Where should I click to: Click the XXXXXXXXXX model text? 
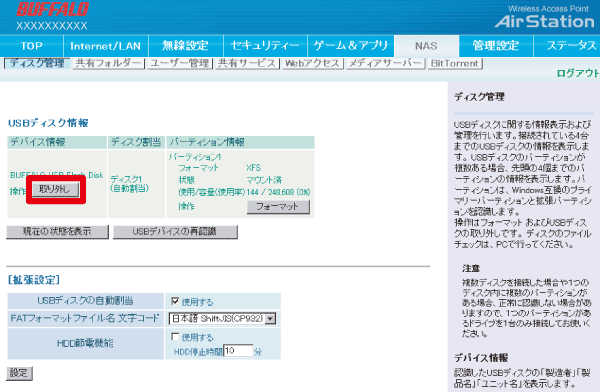click(52, 26)
